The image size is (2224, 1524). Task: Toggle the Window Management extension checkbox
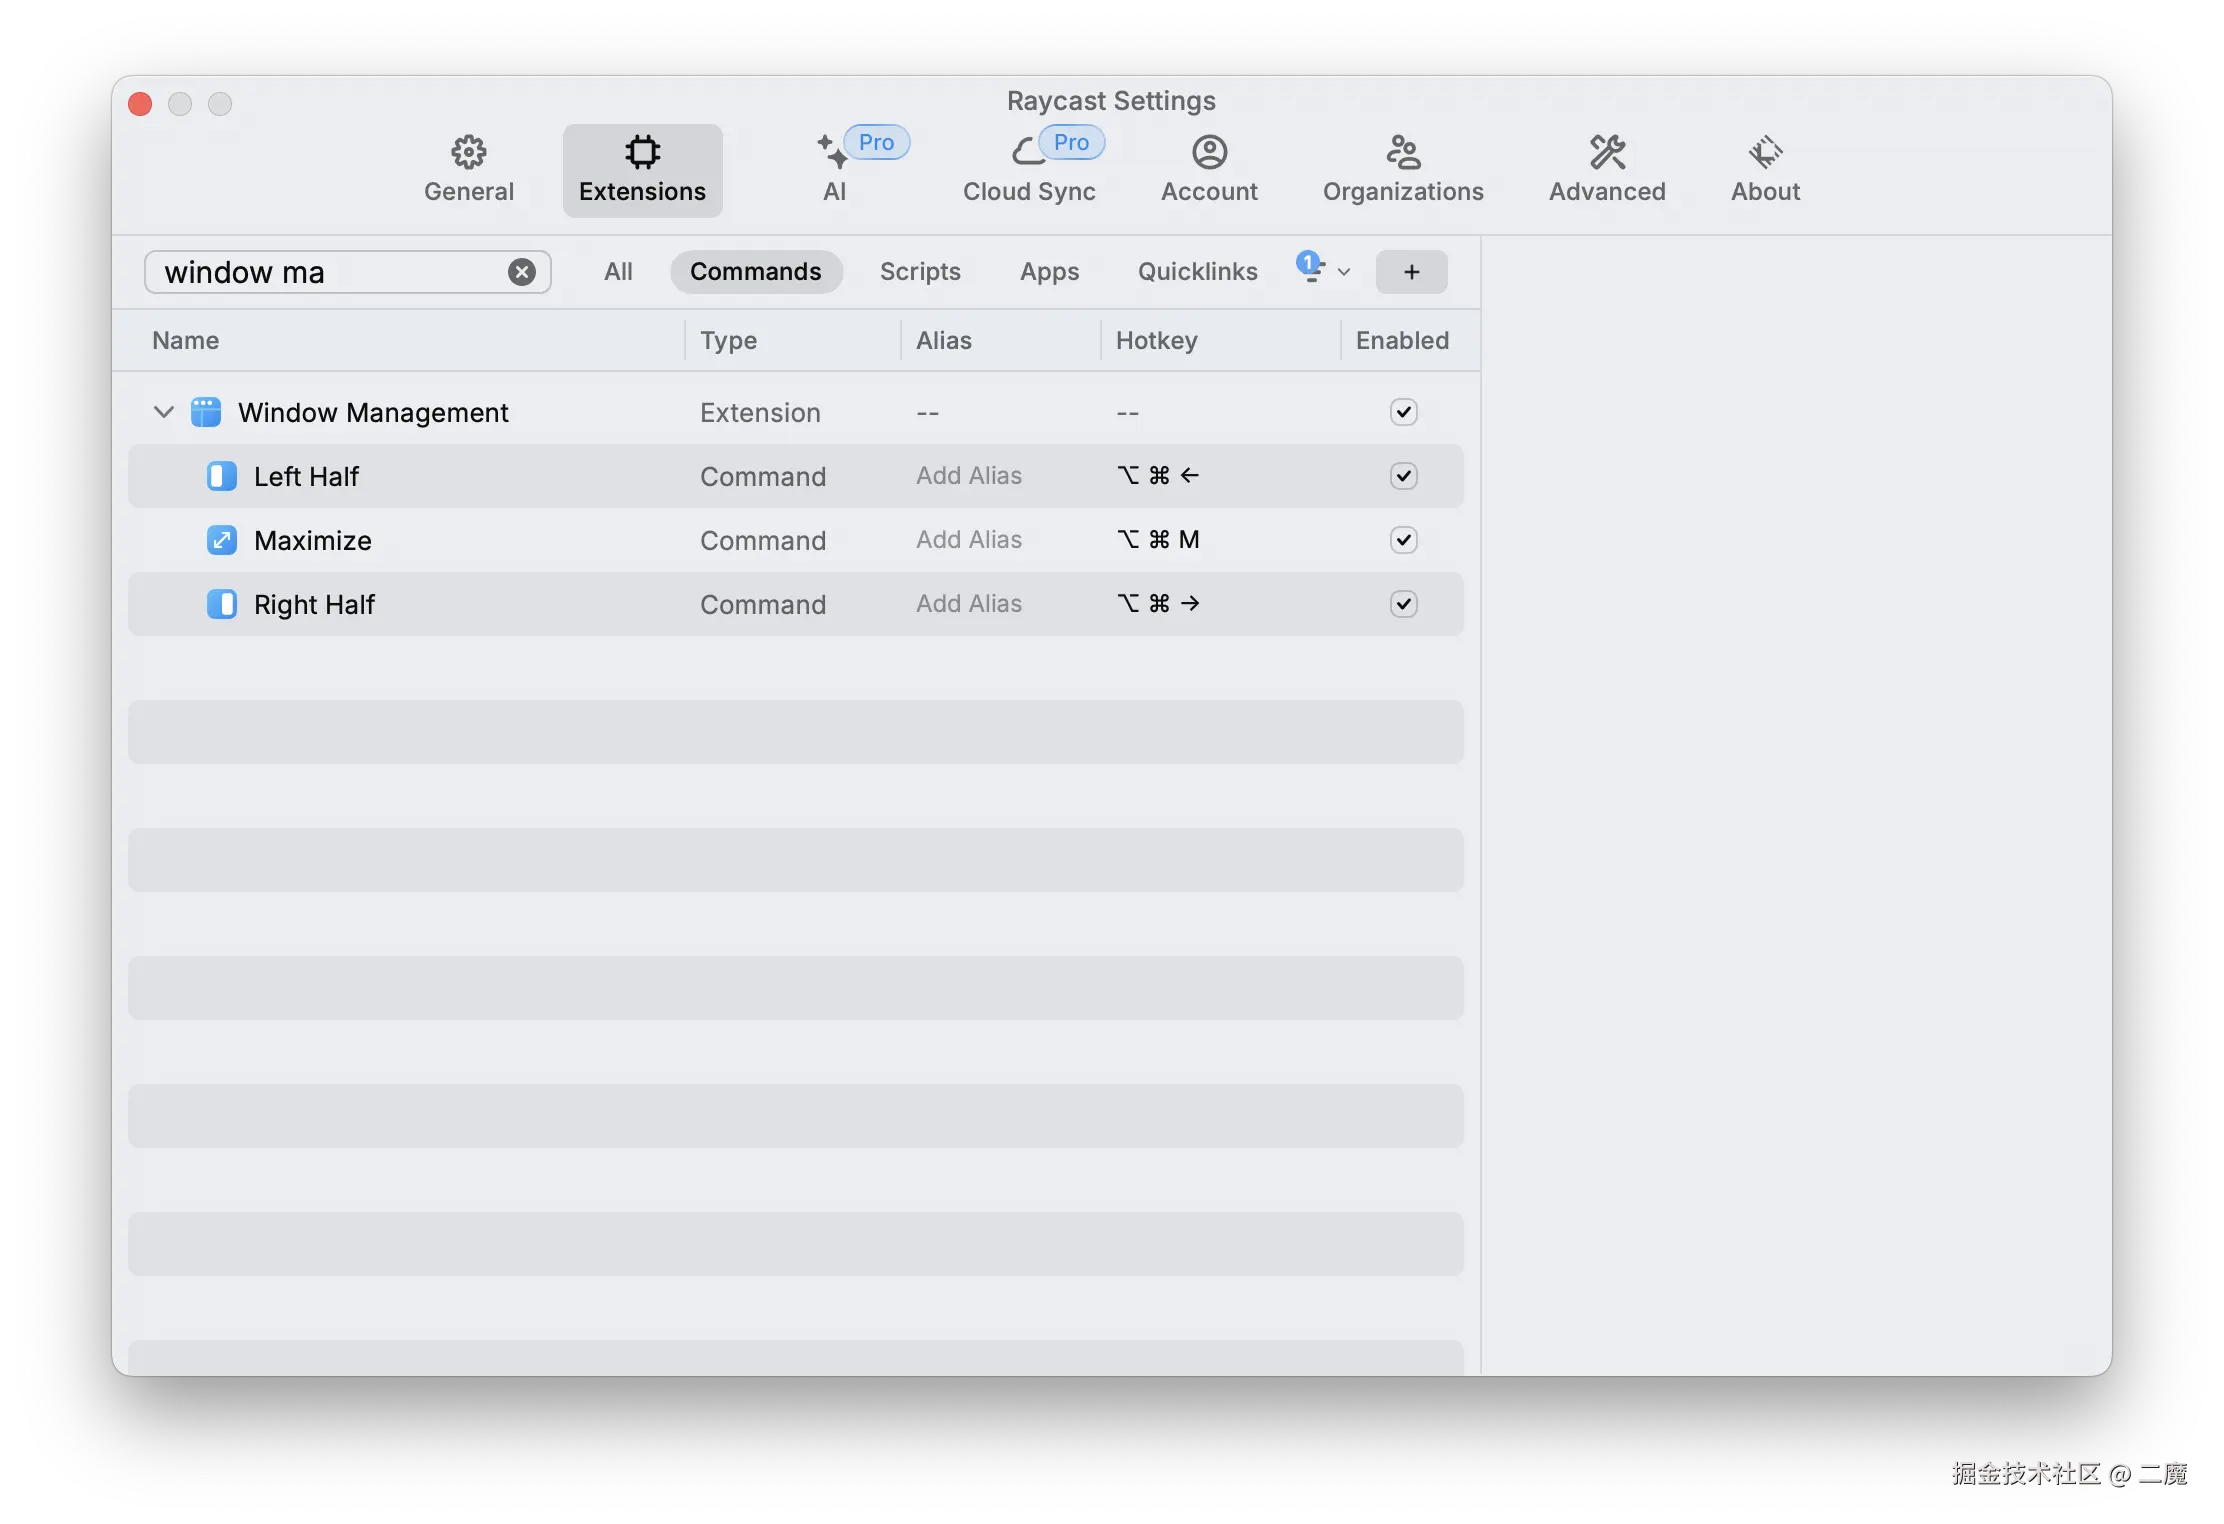click(1403, 412)
